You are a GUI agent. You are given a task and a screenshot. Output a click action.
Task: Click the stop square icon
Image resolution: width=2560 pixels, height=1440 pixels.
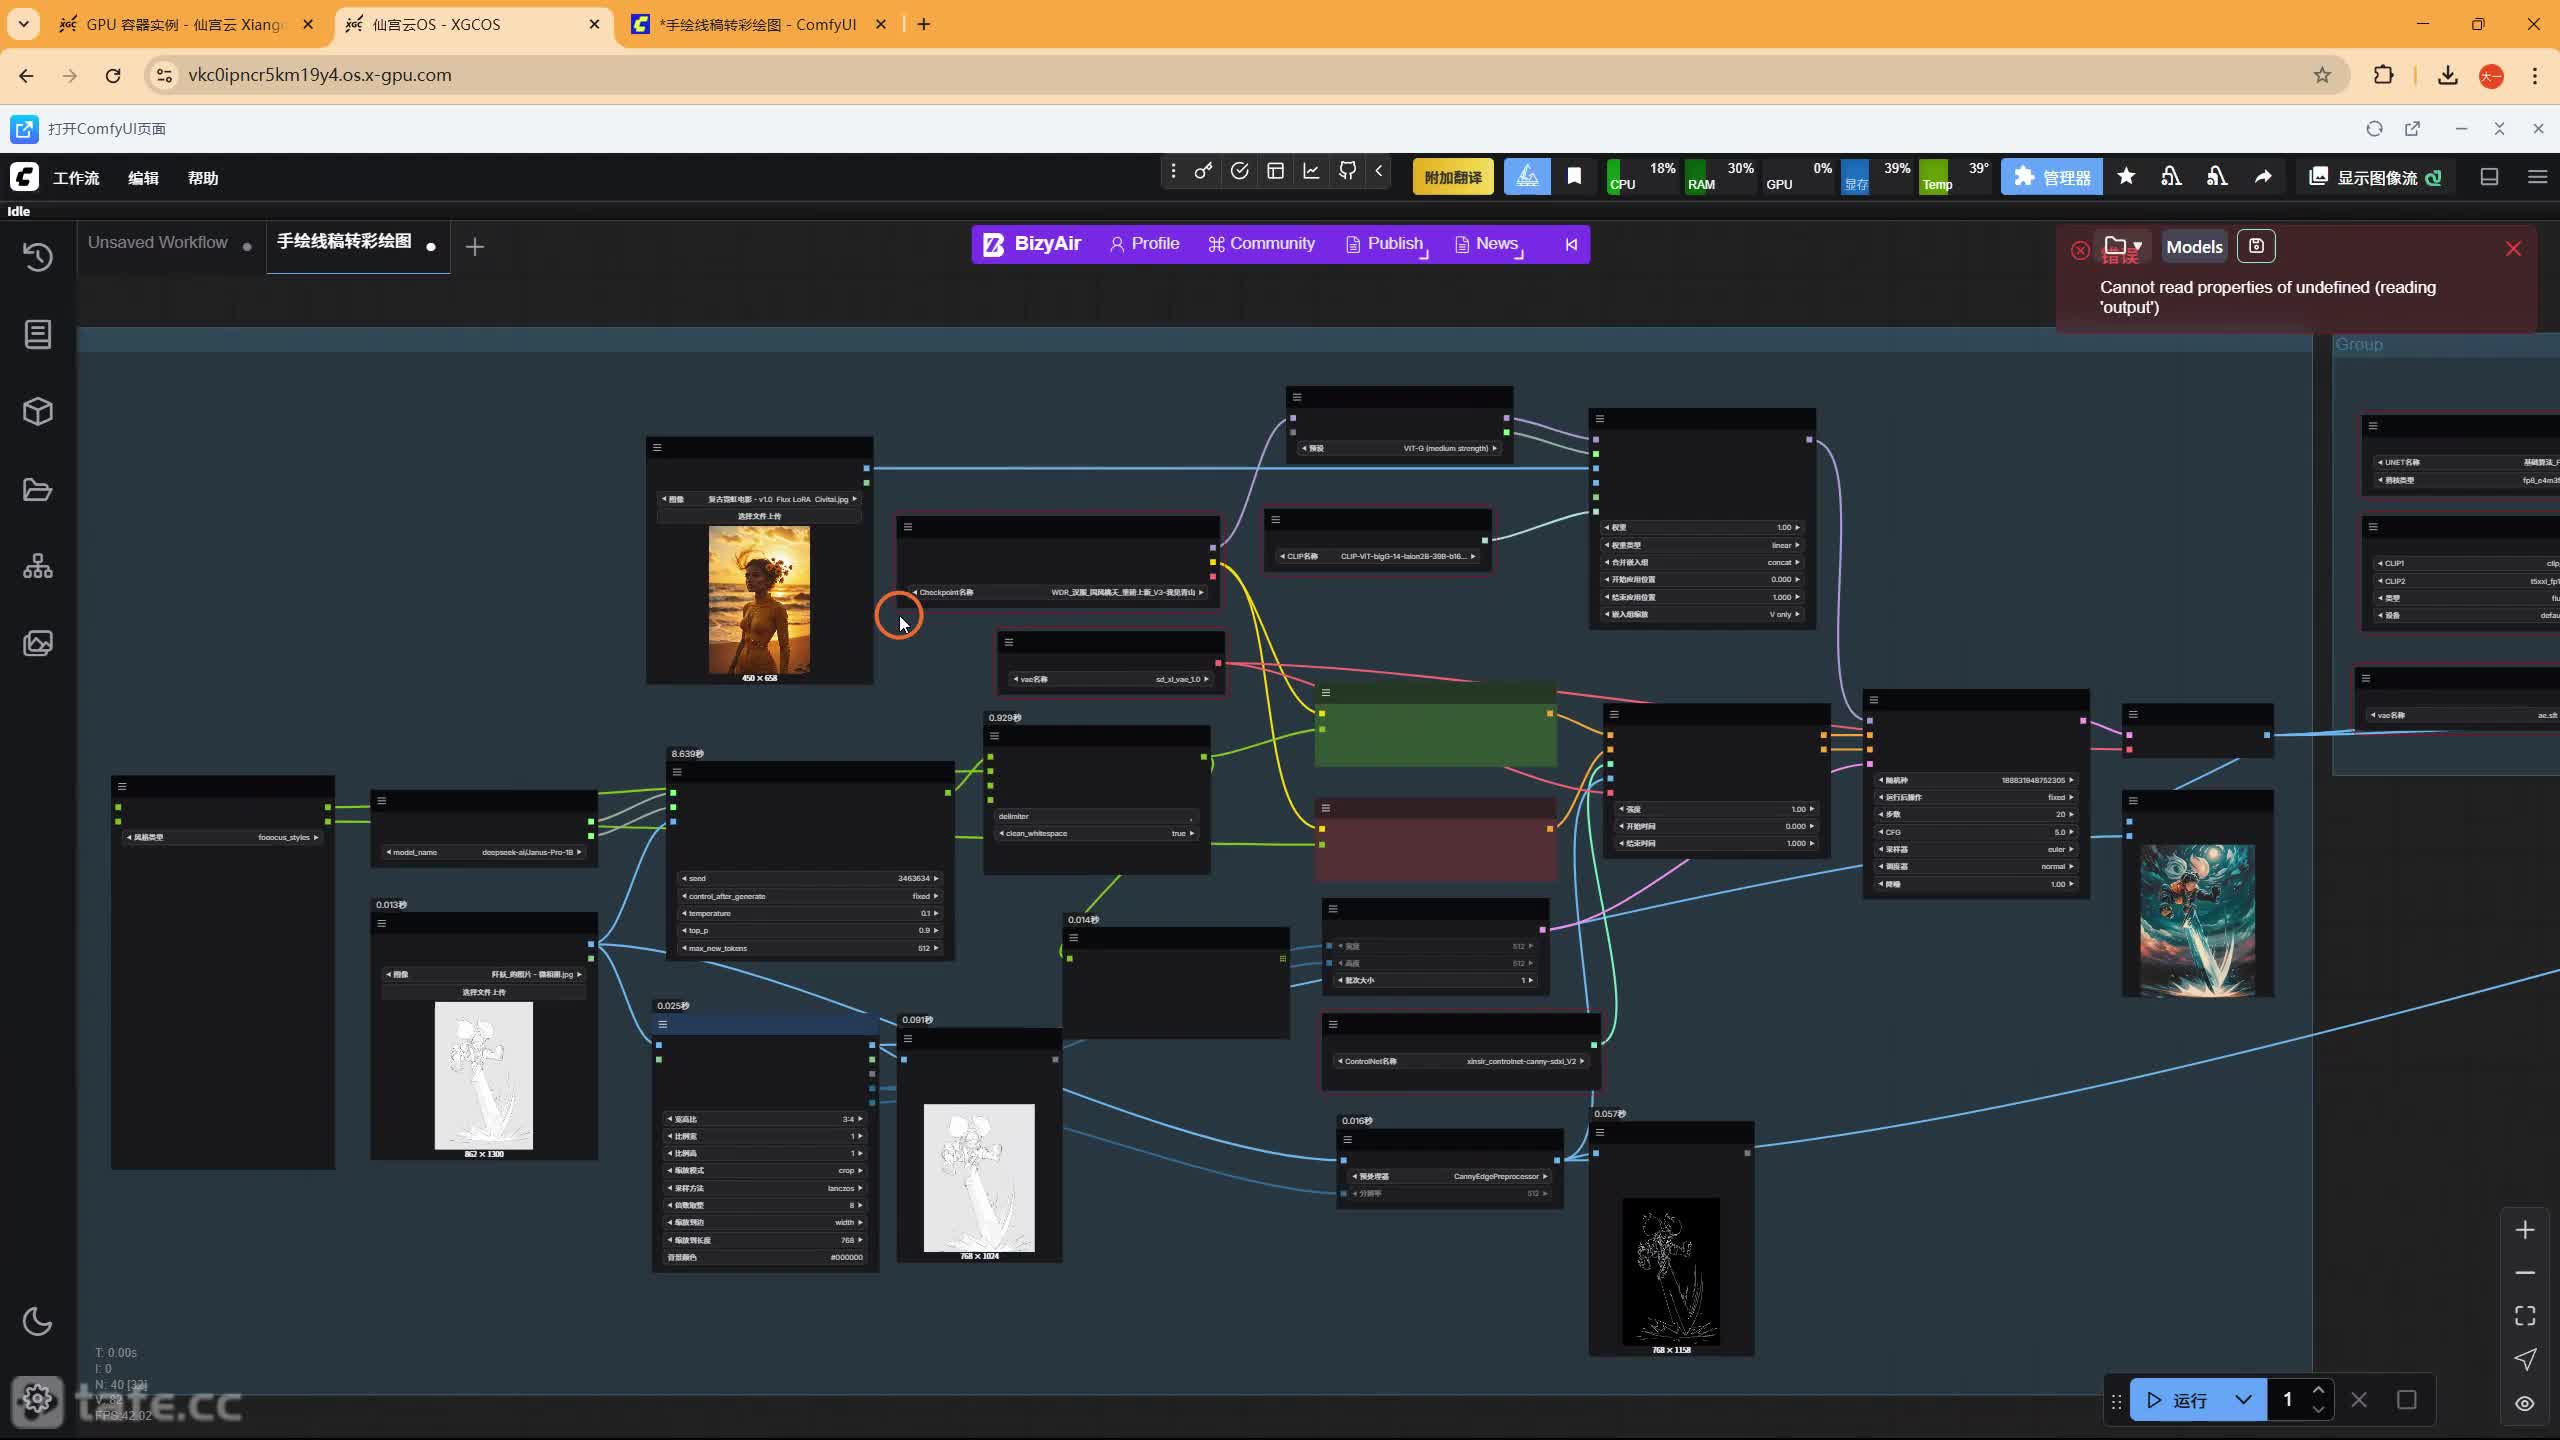[2407, 1400]
